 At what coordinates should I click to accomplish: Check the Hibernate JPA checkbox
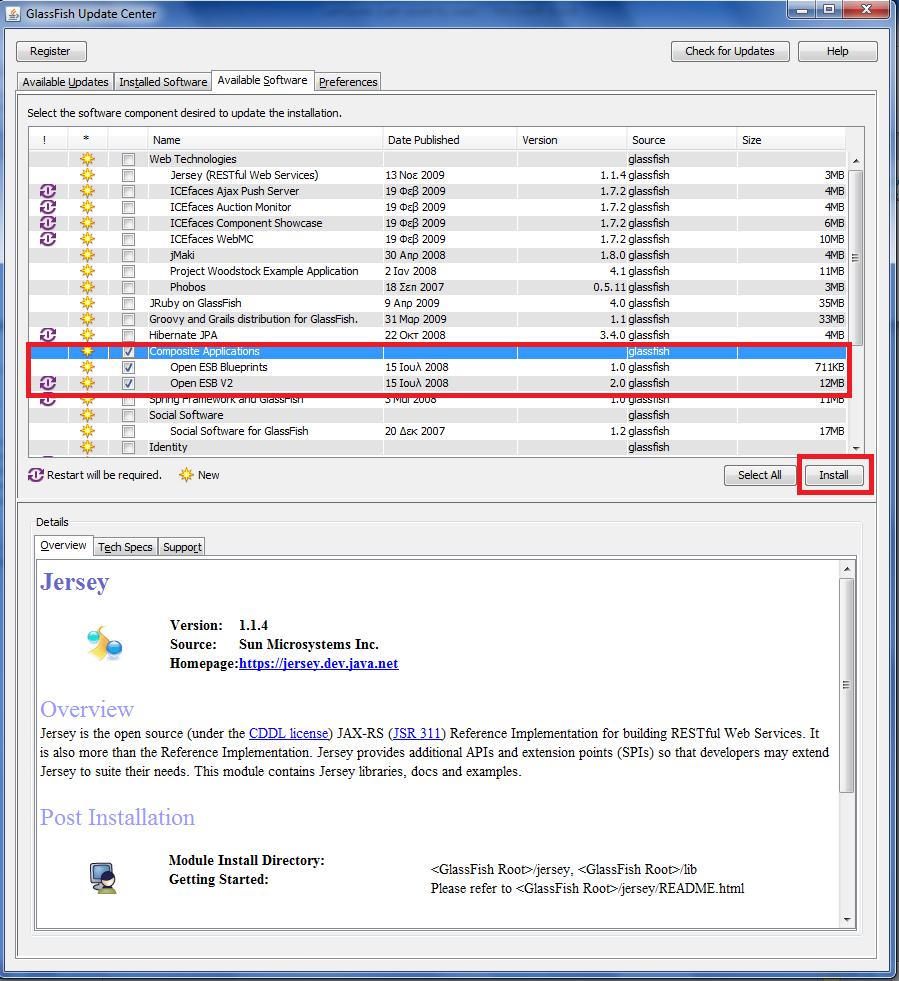(x=128, y=335)
